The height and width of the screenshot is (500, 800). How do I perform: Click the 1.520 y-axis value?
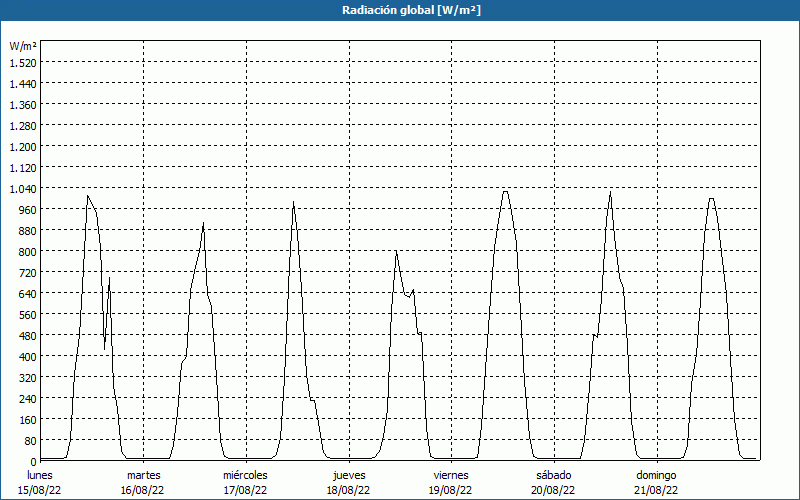(23, 62)
